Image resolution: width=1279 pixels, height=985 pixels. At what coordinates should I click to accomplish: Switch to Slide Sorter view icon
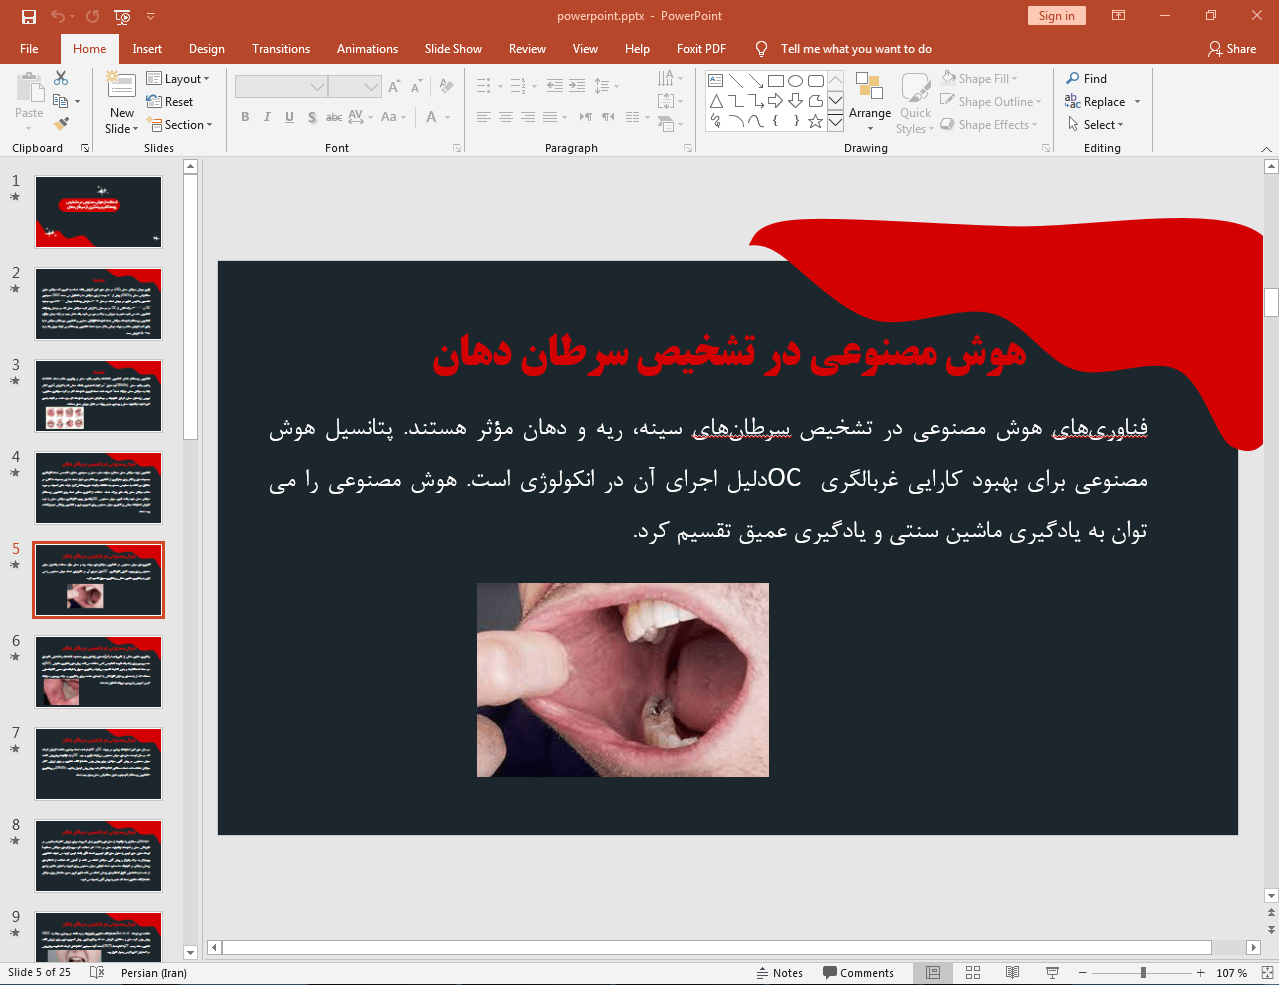[973, 973]
